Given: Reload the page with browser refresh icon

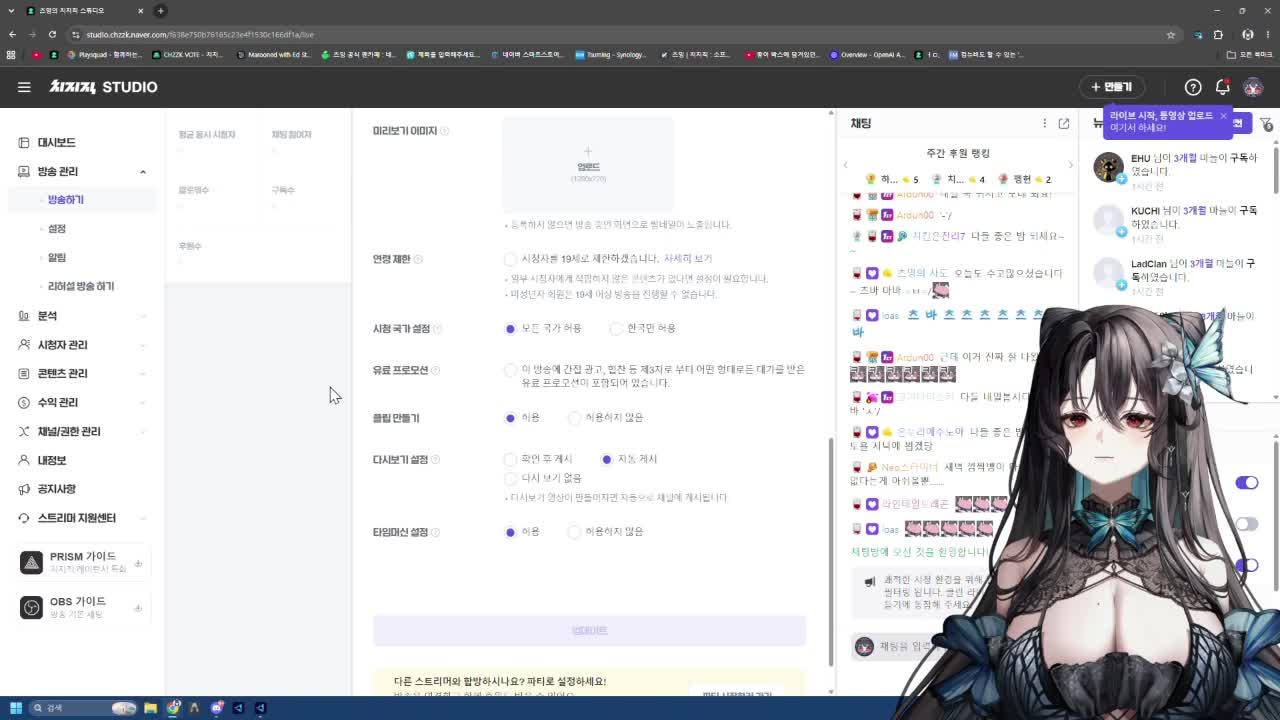Looking at the screenshot, I should 52,34.
